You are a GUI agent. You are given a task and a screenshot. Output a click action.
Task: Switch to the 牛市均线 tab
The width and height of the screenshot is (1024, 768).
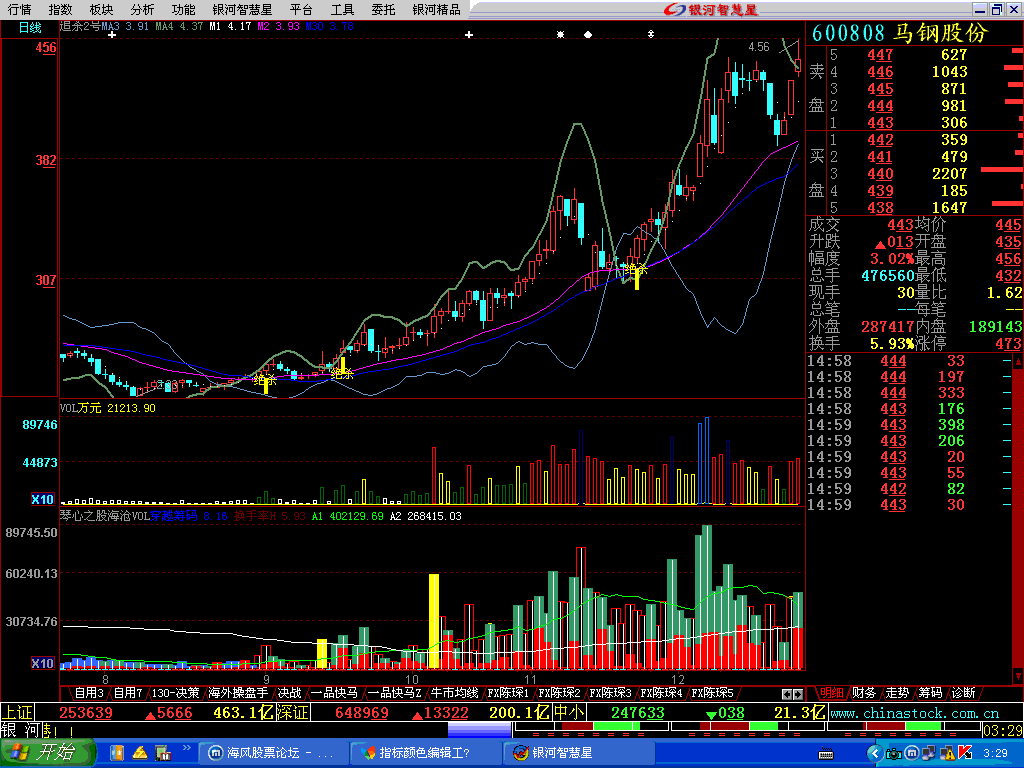point(455,693)
